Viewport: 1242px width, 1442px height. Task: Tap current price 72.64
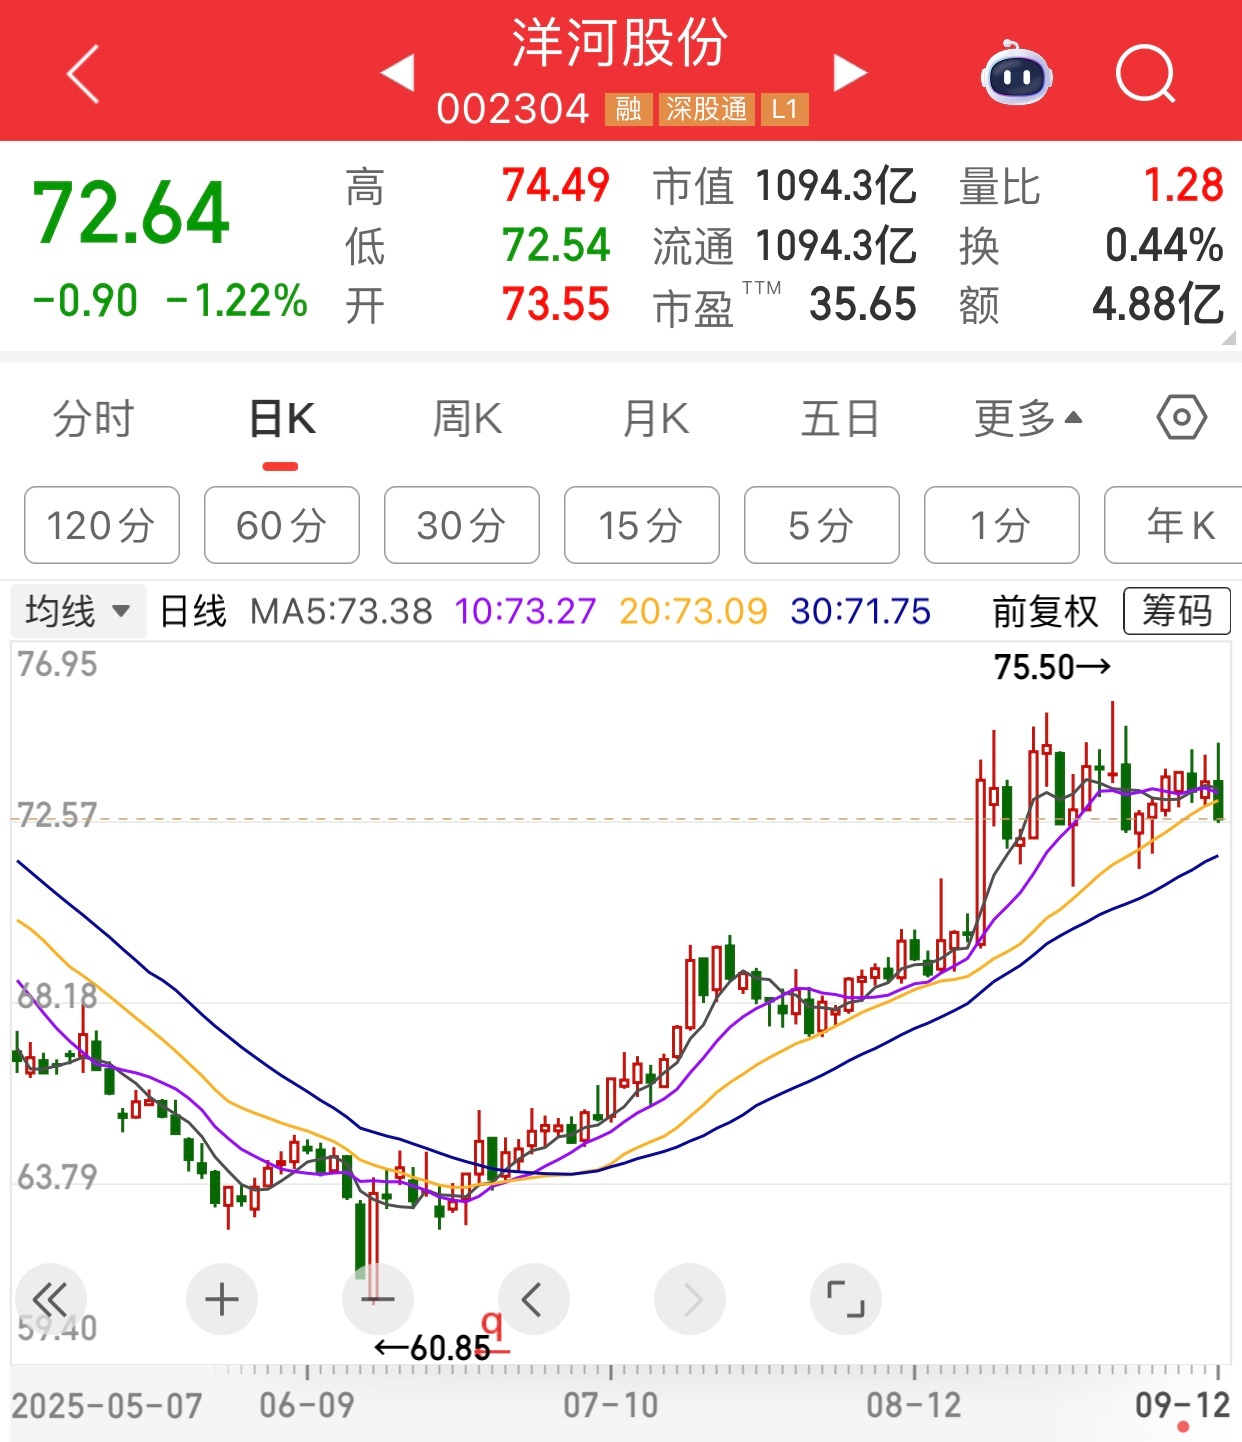pos(131,213)
